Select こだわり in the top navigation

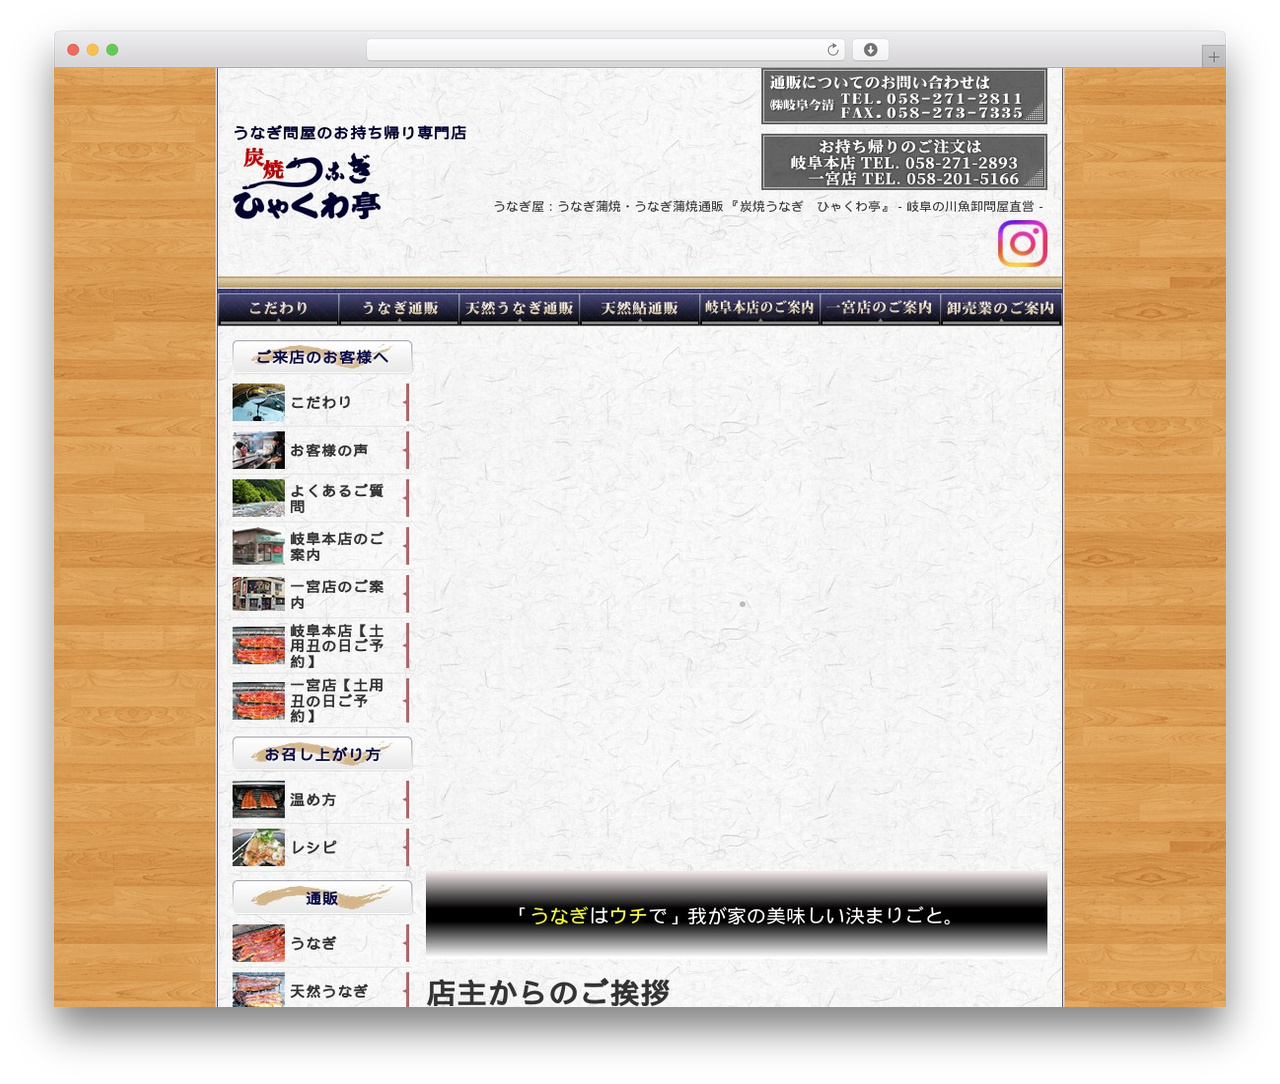point(278,308)
